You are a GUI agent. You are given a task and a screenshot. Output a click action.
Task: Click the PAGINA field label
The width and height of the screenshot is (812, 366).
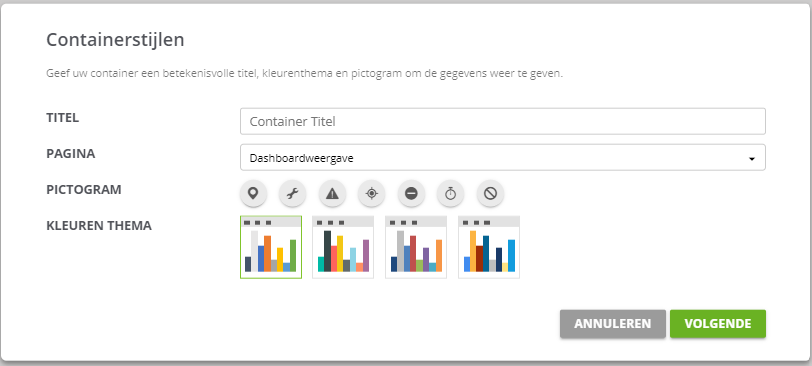coord(70,154)
